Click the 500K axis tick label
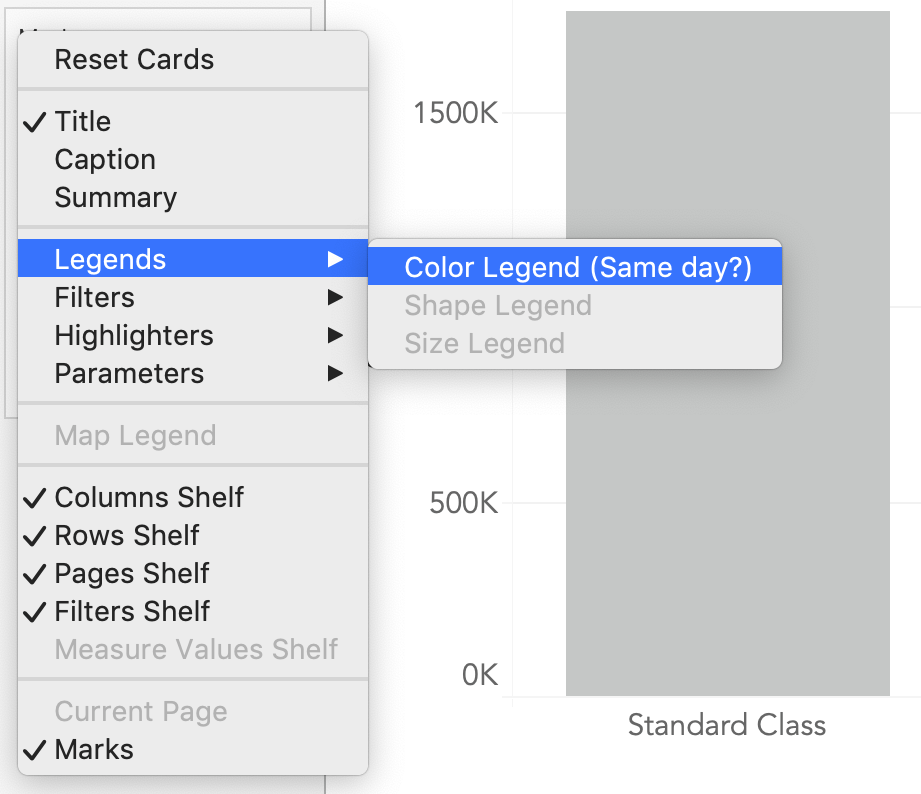The height and width of the screenshot is (794, 921). (463, 502)
